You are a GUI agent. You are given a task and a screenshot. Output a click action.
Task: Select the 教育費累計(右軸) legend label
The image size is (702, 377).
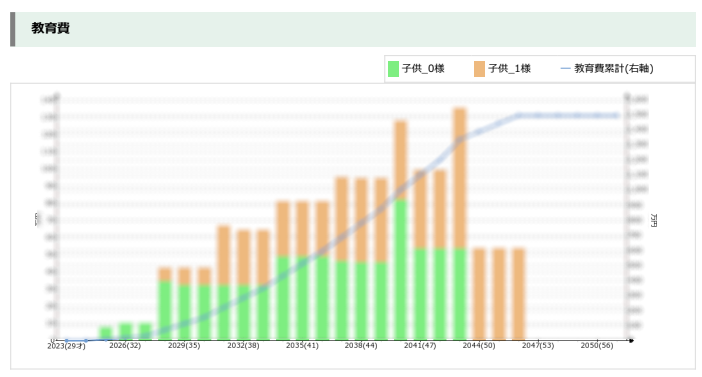click(614, 69)
